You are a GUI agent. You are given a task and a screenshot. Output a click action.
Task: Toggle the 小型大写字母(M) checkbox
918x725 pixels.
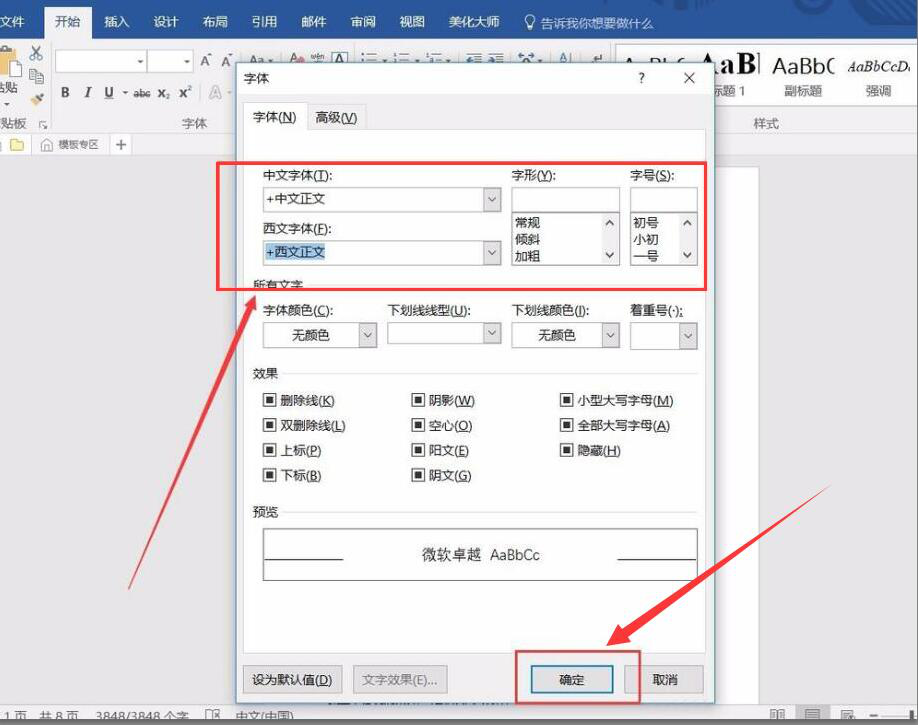coord(566,400)
